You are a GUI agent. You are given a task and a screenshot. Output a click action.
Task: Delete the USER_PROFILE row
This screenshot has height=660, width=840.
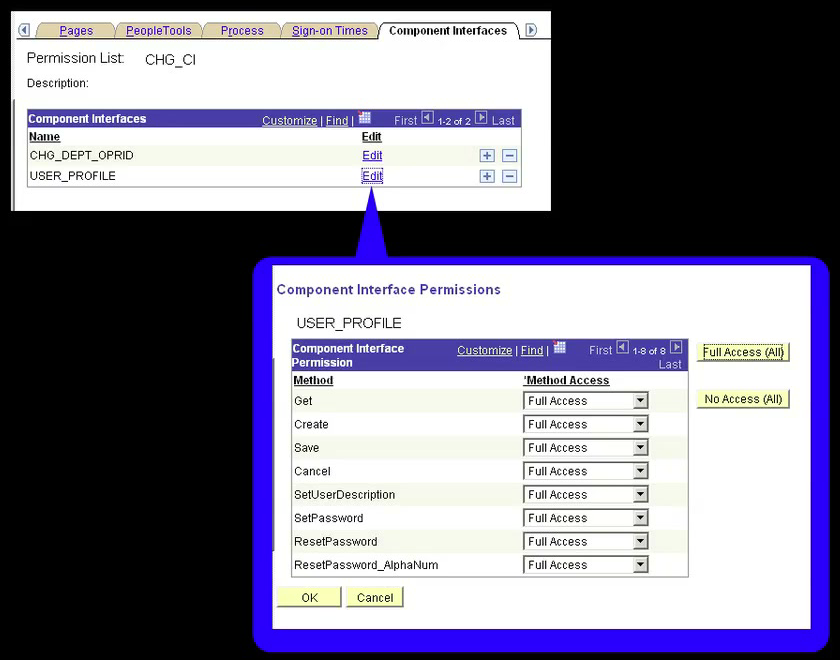click(x=509, y=176)
